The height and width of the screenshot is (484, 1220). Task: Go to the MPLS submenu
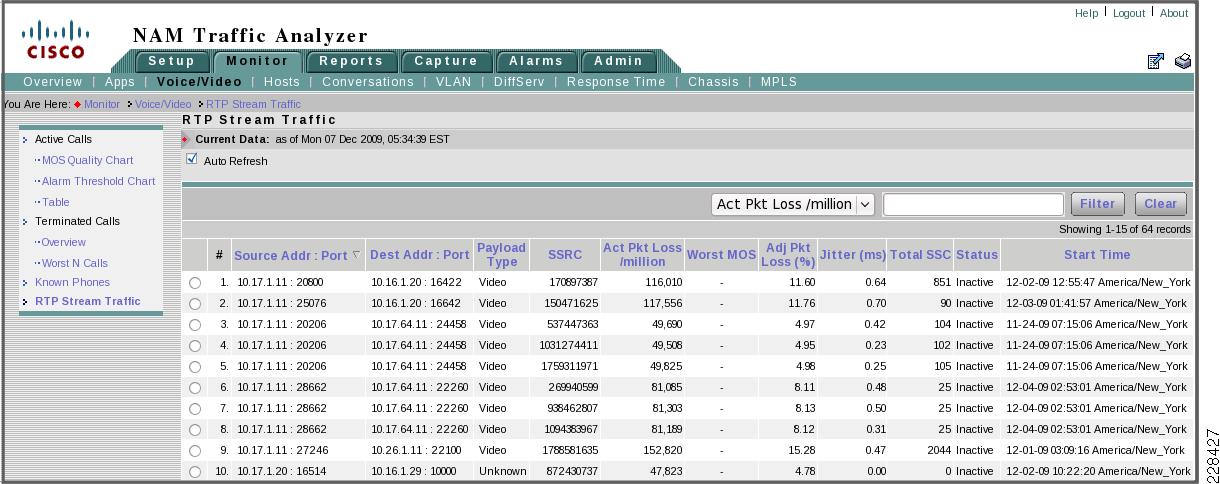[779, 82]
